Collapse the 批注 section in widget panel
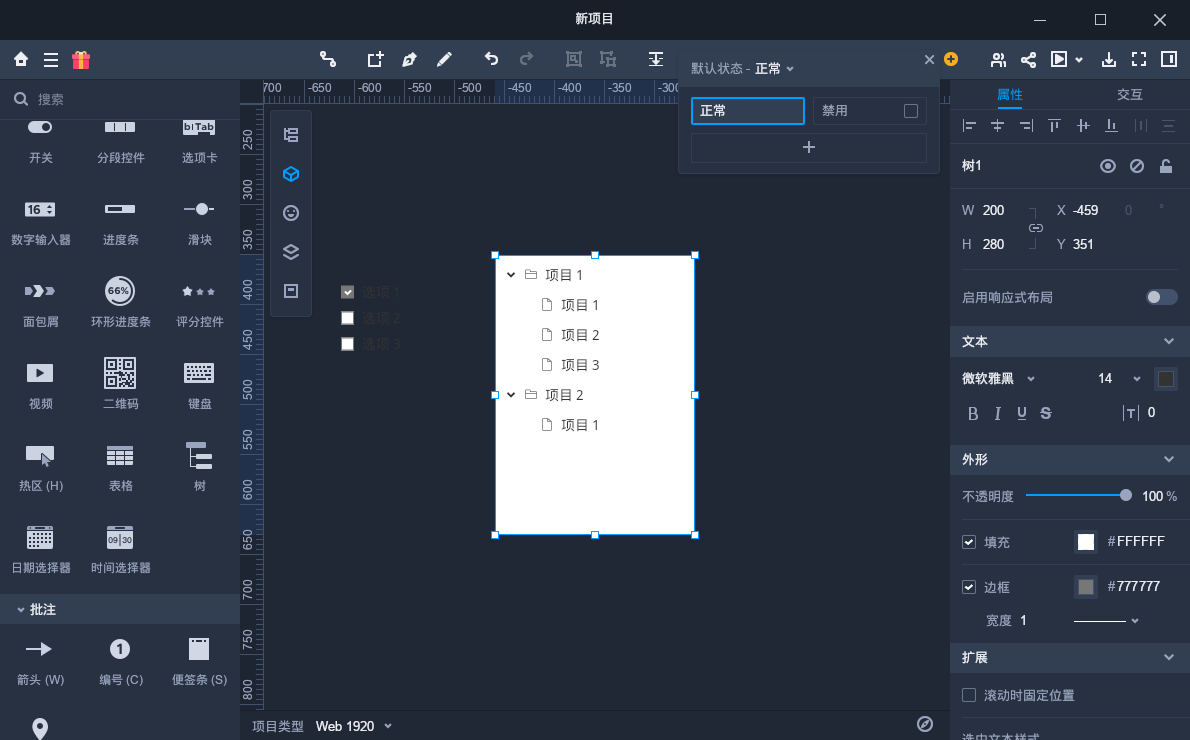 coord(21,609)
